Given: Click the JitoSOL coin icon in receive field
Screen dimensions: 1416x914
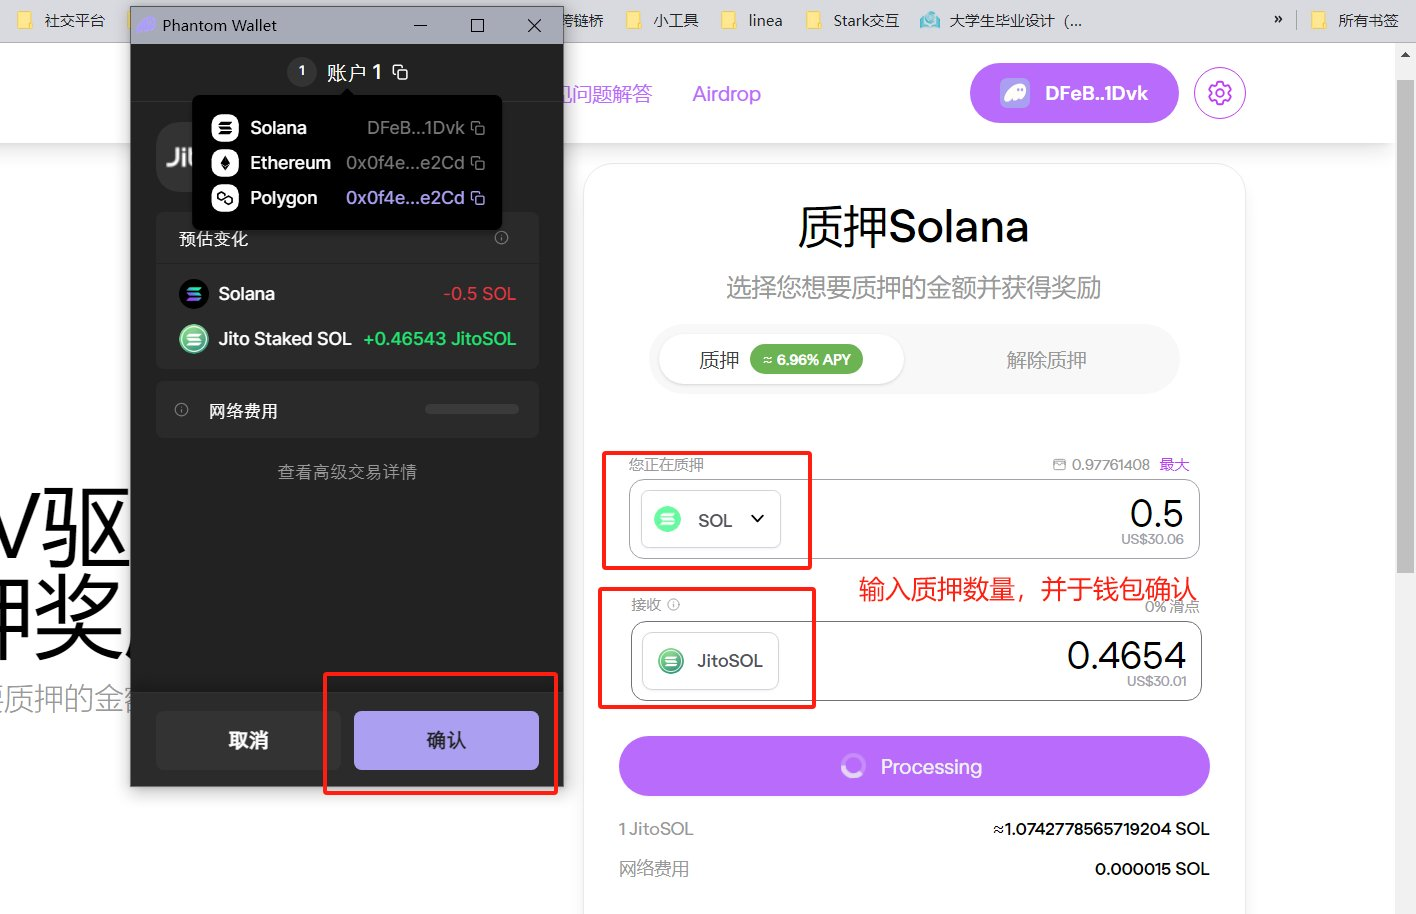Looking at the screenshot, I should click(x=671, y=661).
